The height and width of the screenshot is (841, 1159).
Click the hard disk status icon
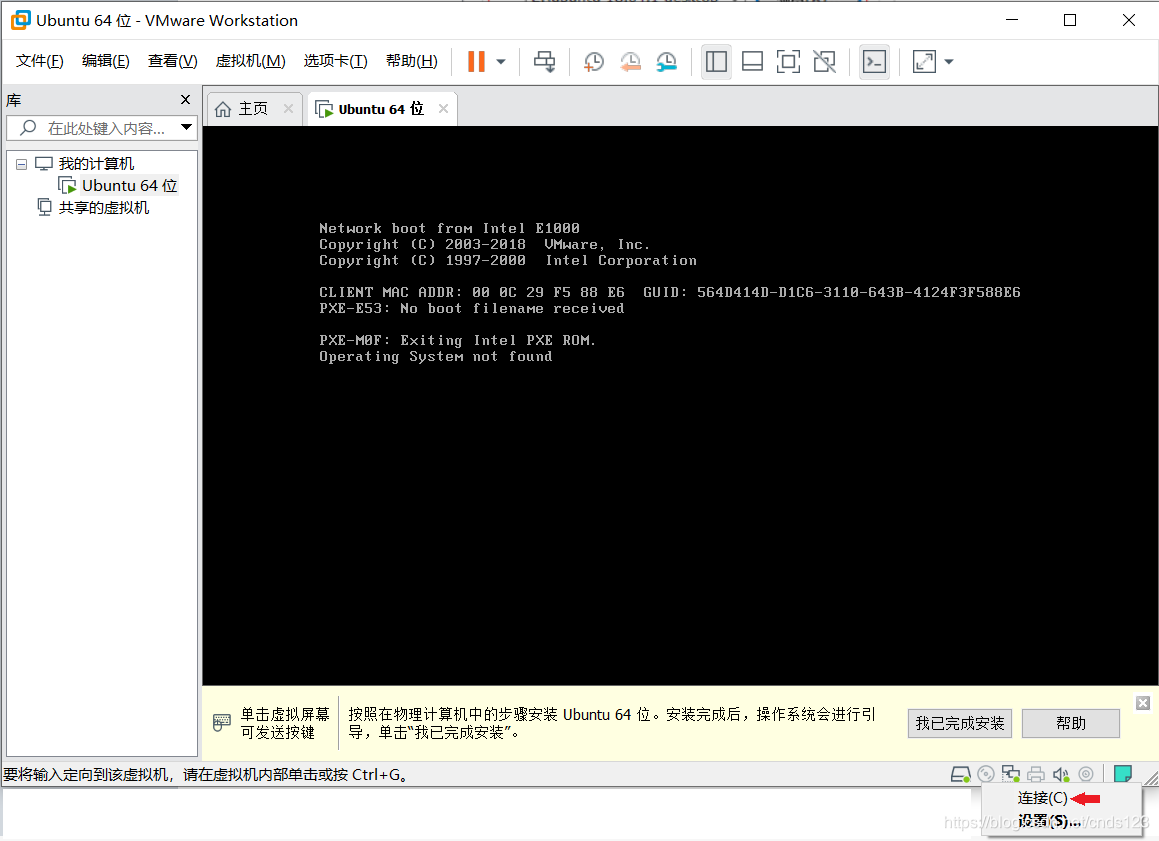click(x=960, y=774)
